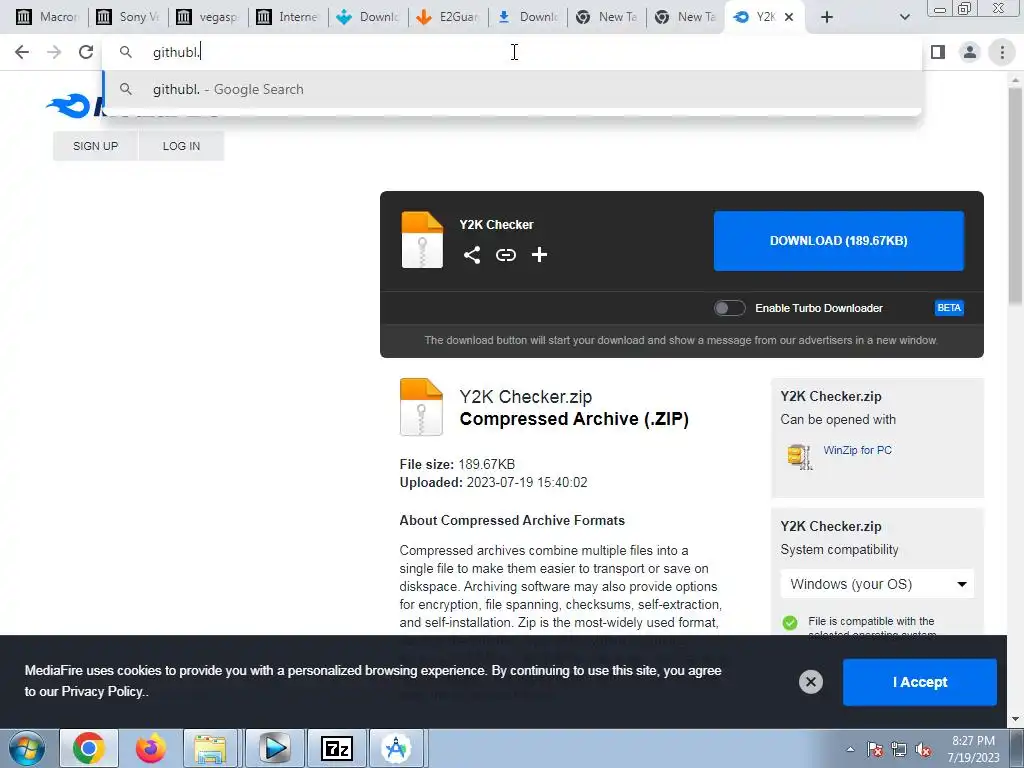Click the DOWNLOAD (189.67KB) button
This screenshot has width=1024, height=768.
tap(839, 240)
